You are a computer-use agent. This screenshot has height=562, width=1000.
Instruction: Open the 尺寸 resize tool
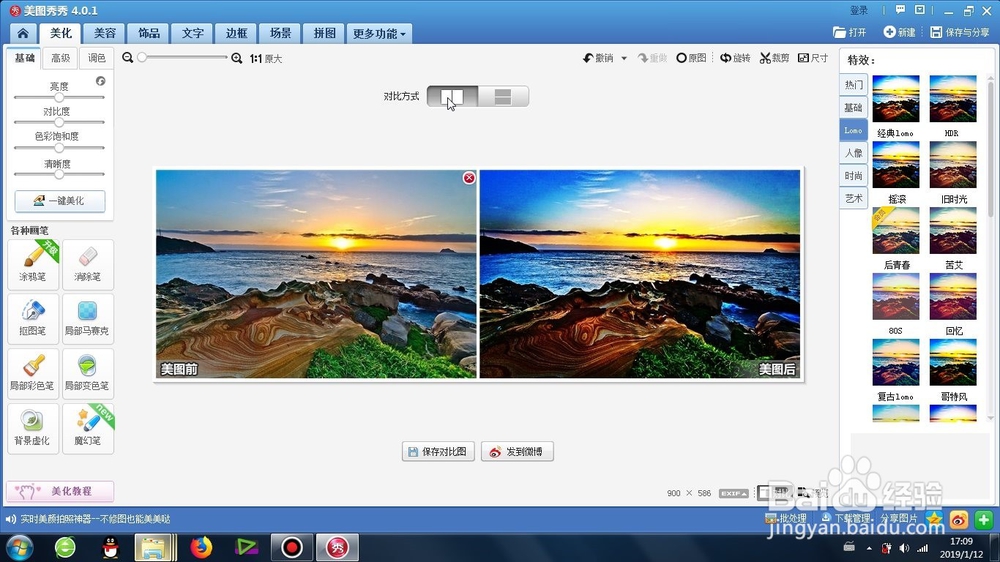pyautogui.click(x=813, y=58)
